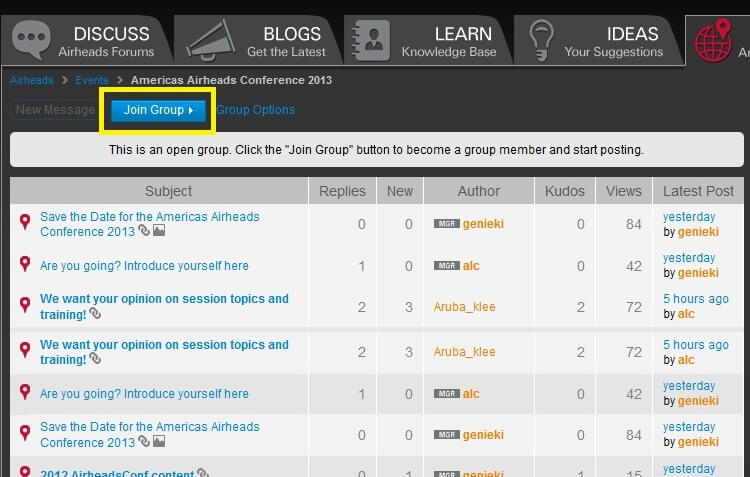This screenshot has width=750, height=477.
Task: Open the IDEAS Your Suggestions tab
Action: point(598,41)
